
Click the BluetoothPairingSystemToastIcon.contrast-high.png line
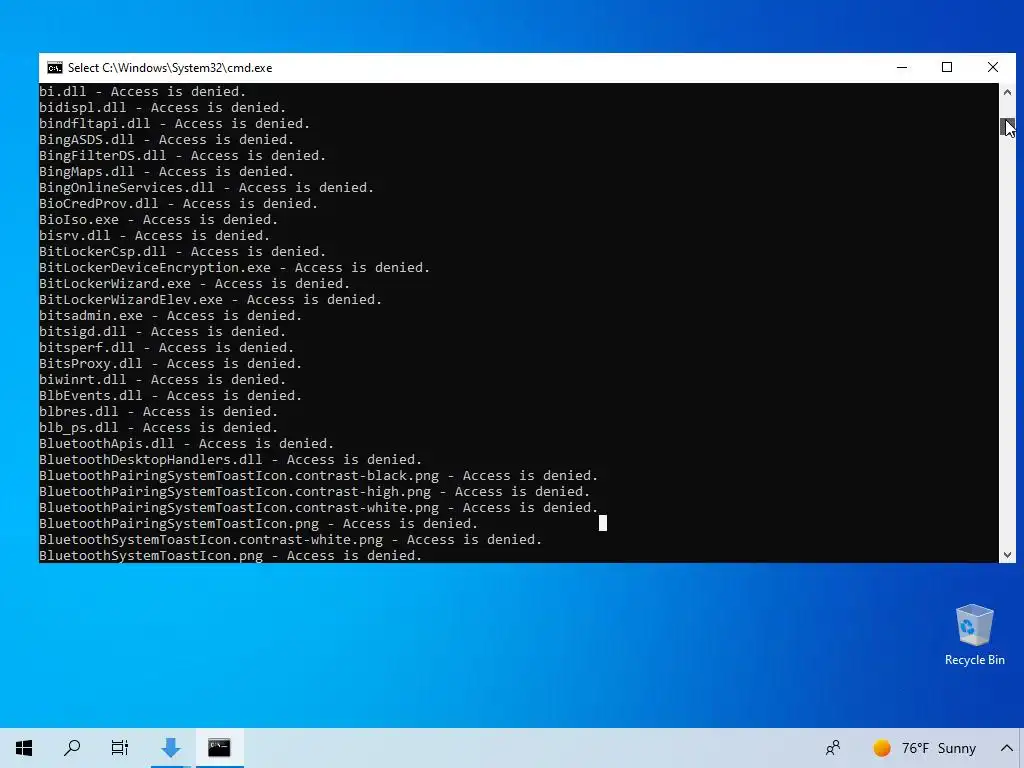[315, 492]
